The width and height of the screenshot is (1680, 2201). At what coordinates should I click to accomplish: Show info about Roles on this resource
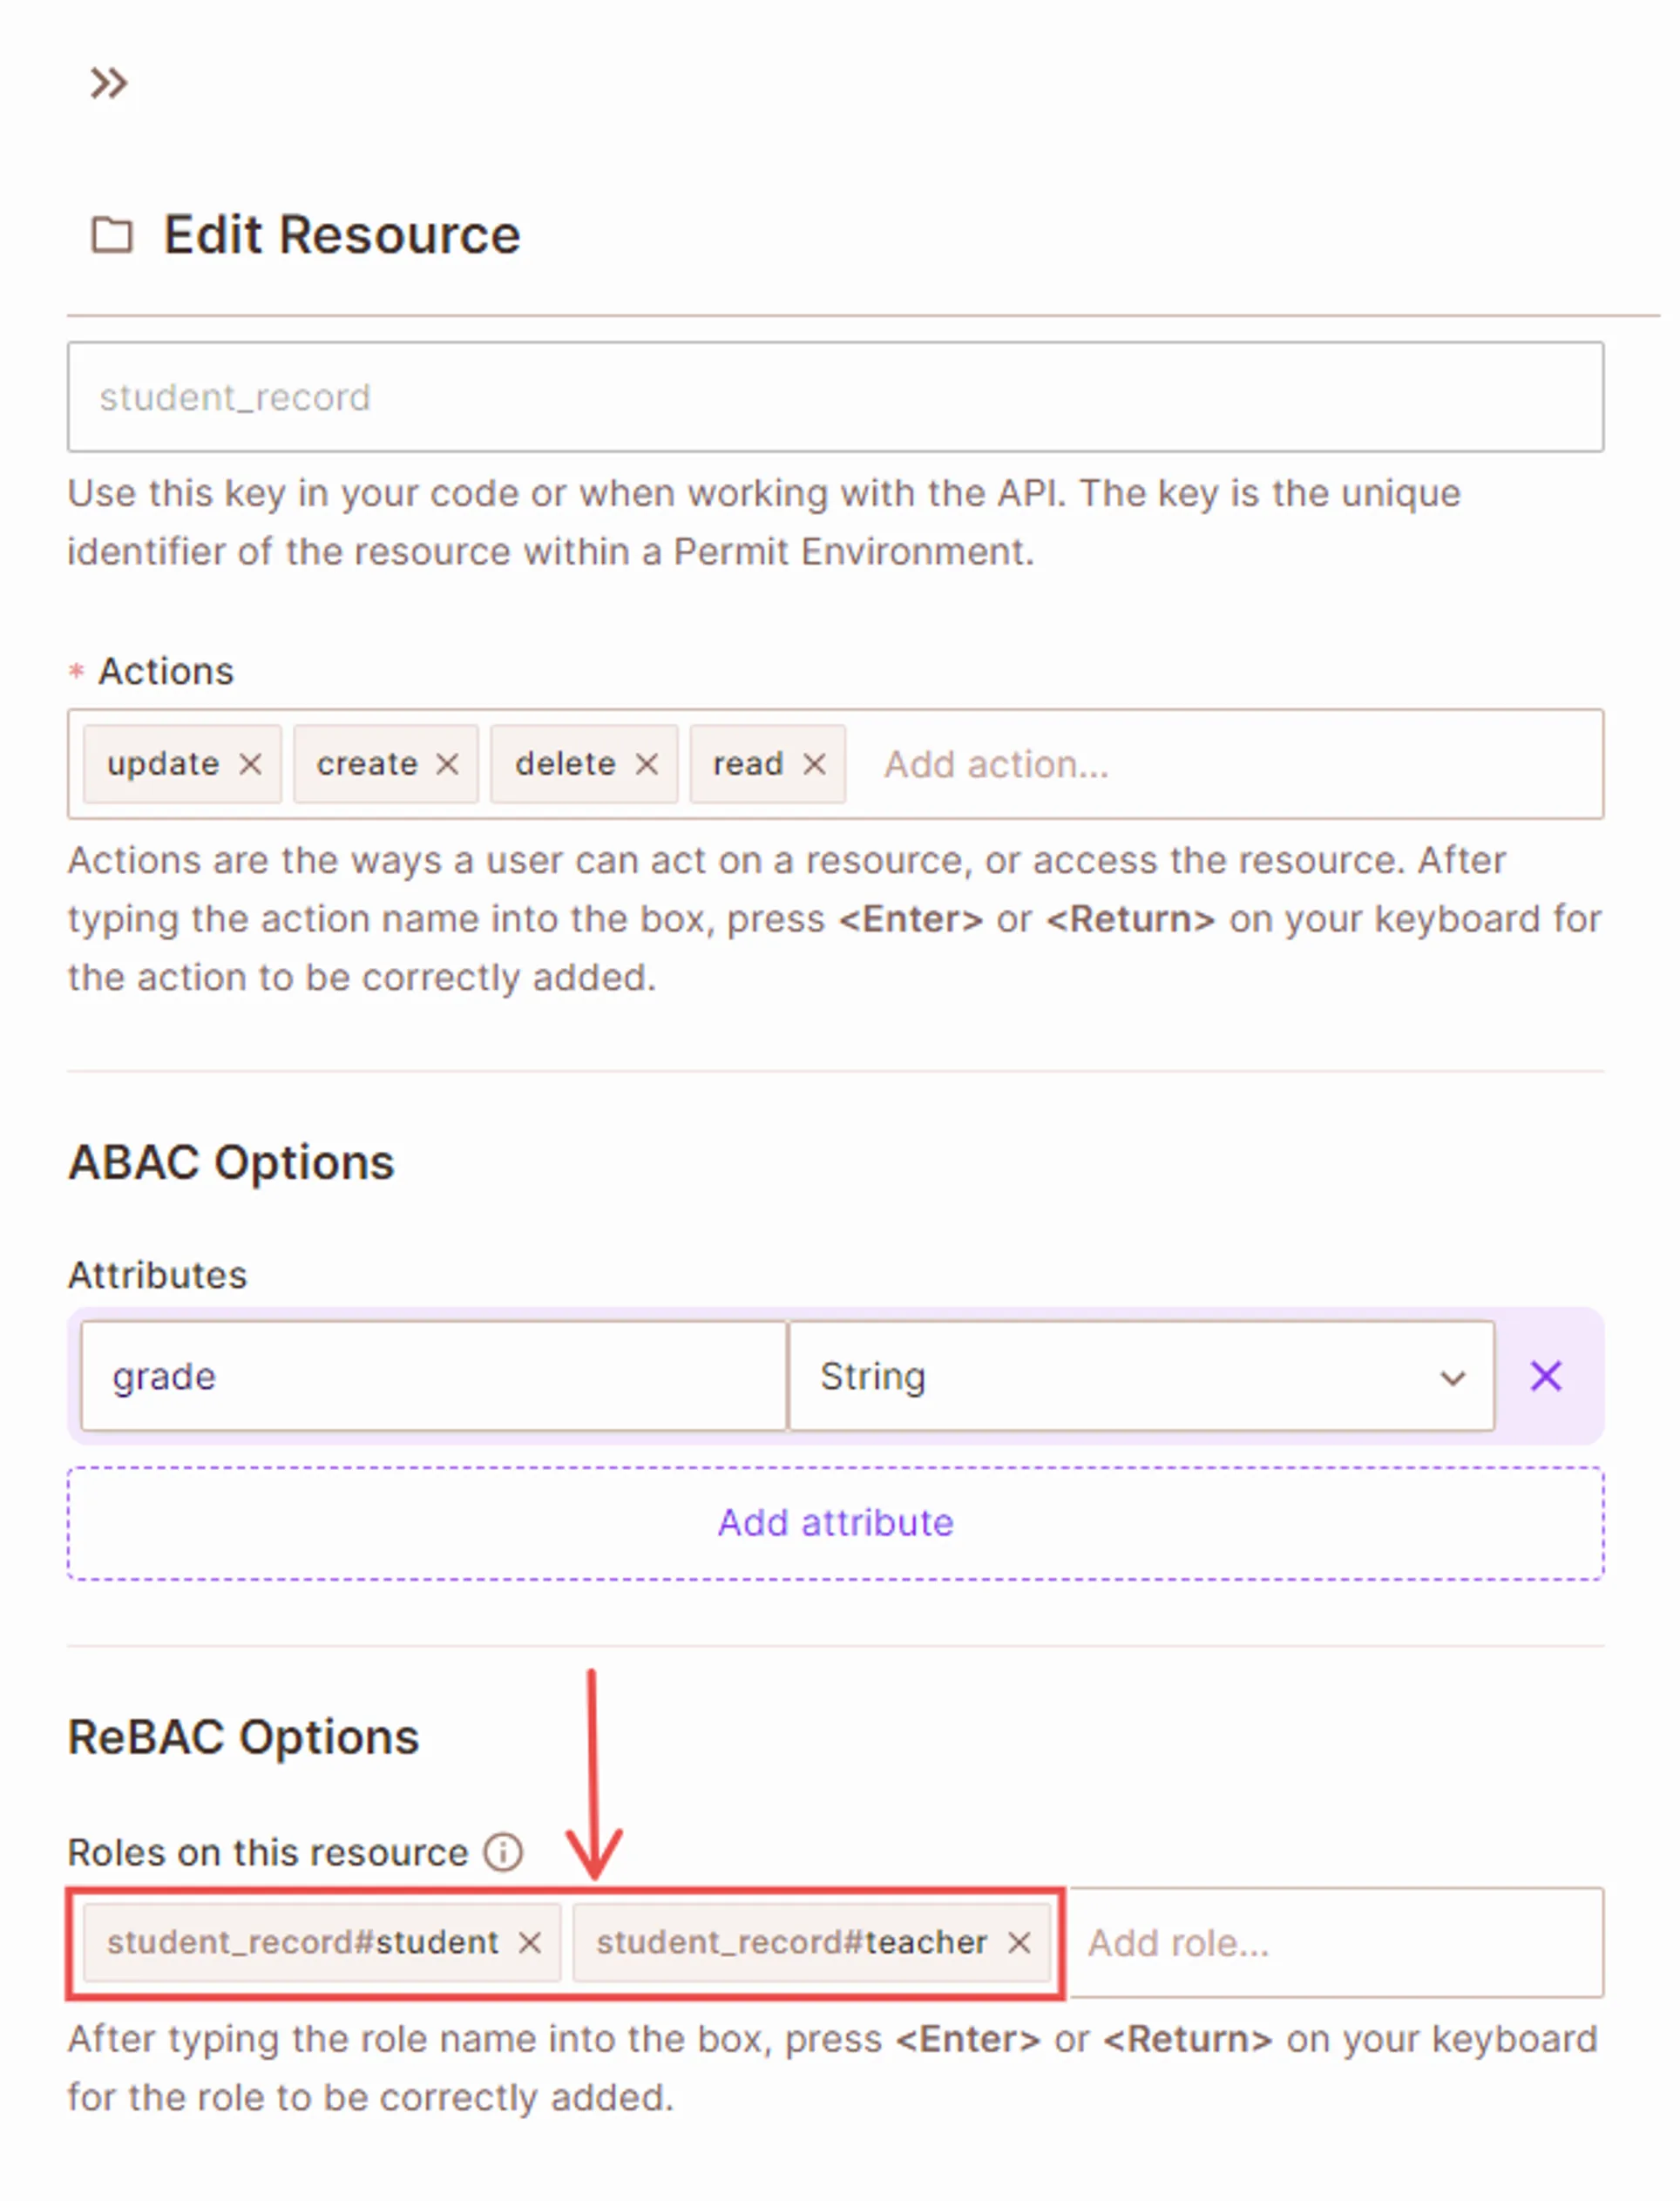(503, 1852)
